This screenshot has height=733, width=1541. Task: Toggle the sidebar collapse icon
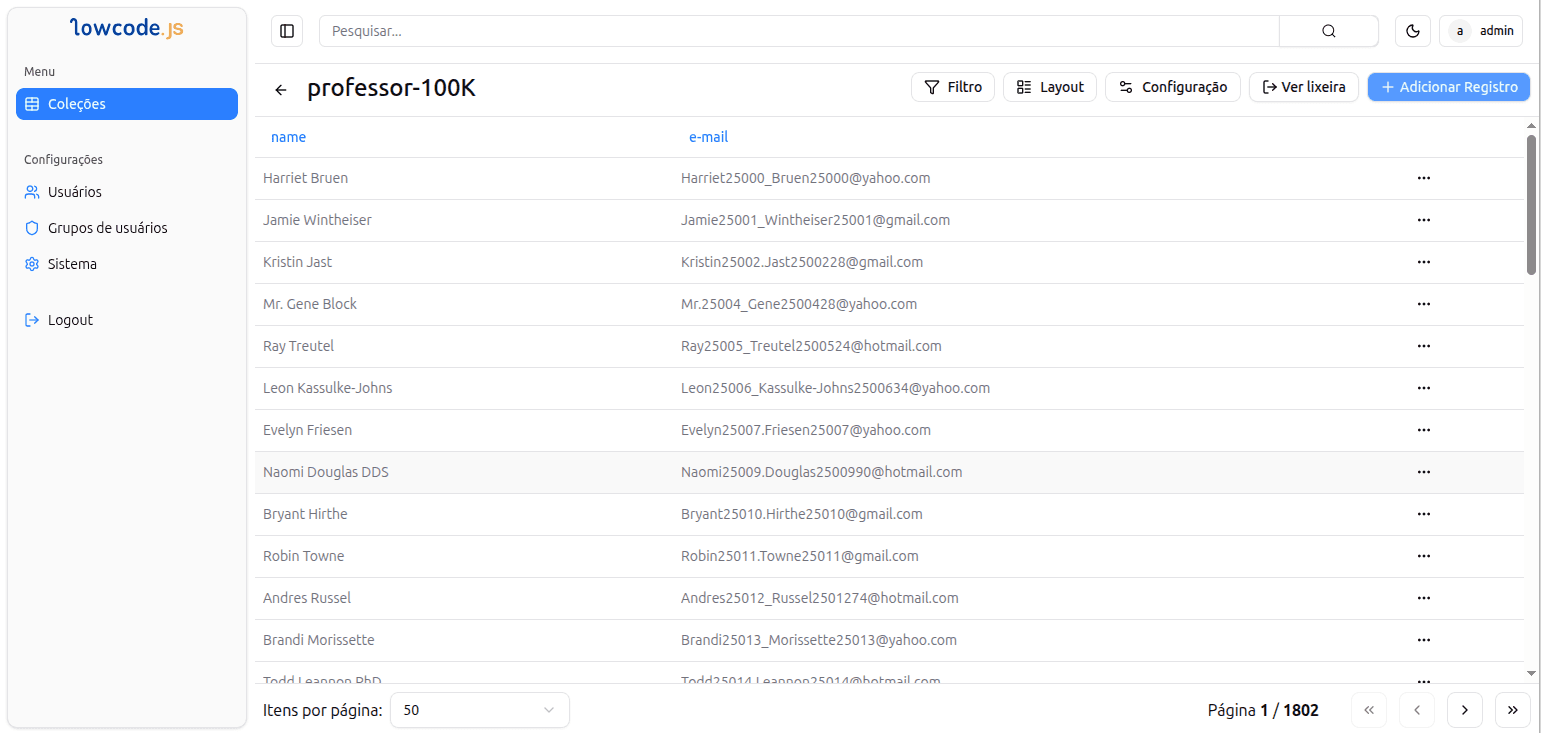click(x=287, y=30)
